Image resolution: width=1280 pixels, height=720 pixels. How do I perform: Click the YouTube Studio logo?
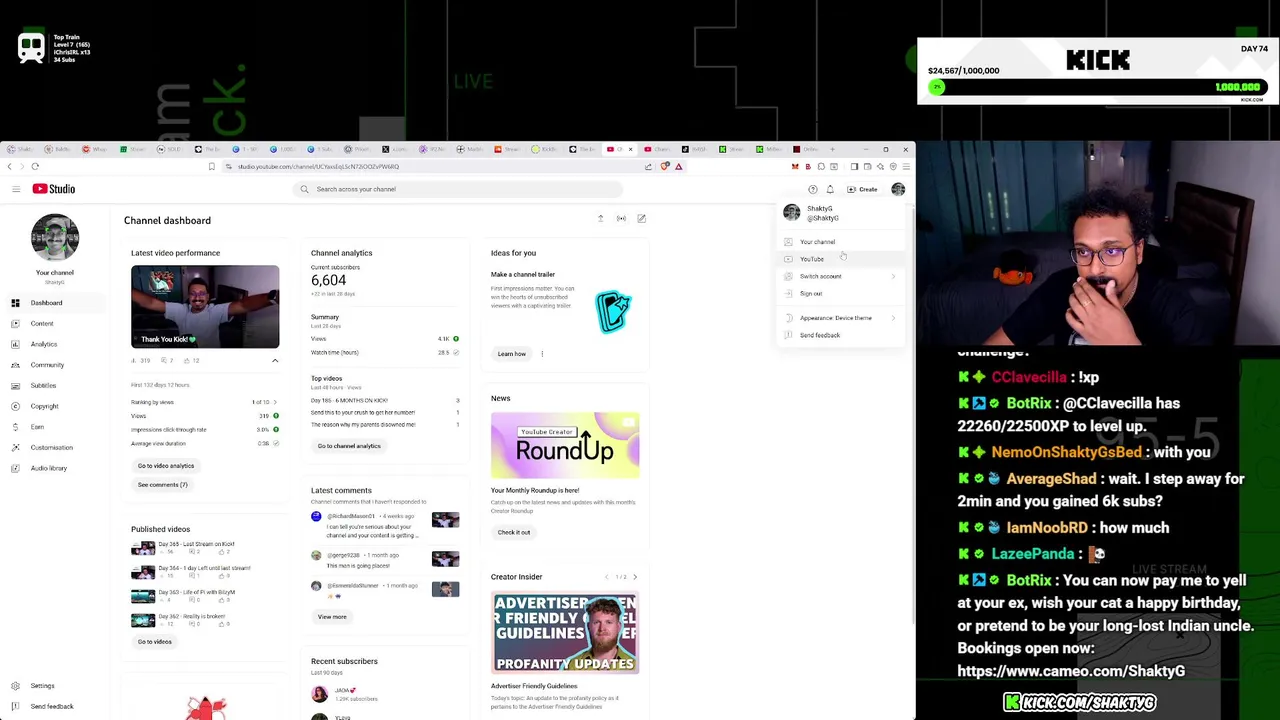(x=53, y=189)
